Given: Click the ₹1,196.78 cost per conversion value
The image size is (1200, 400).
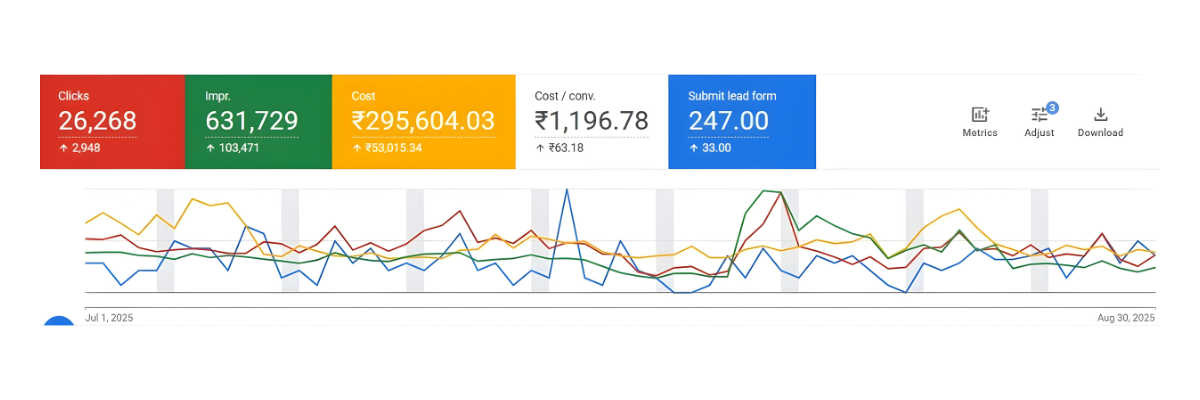Looking at the screenshot, I should coord(591,121).
